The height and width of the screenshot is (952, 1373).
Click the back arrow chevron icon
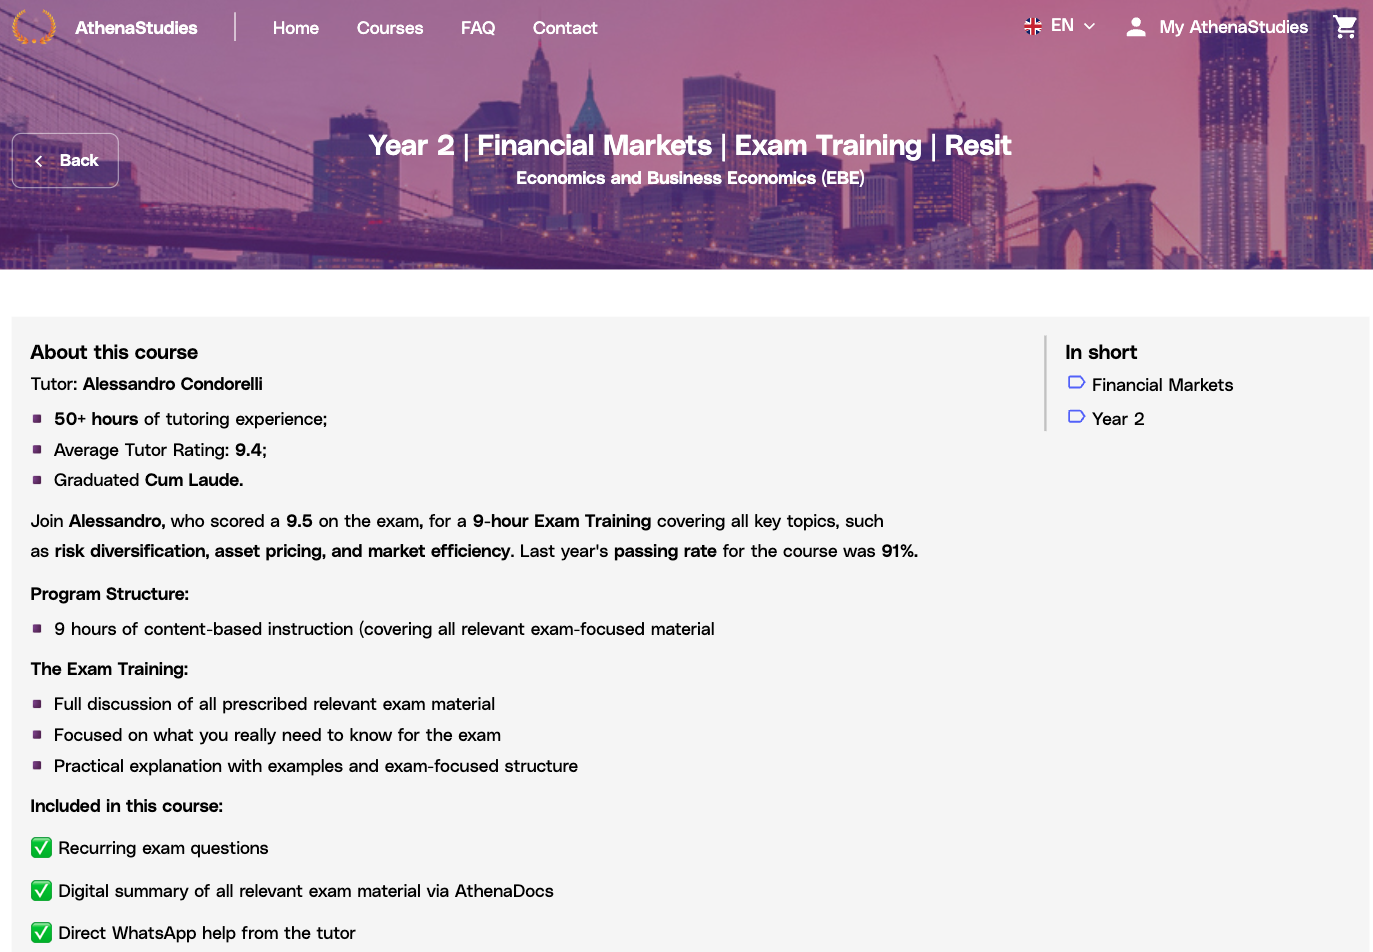(39, 161)
